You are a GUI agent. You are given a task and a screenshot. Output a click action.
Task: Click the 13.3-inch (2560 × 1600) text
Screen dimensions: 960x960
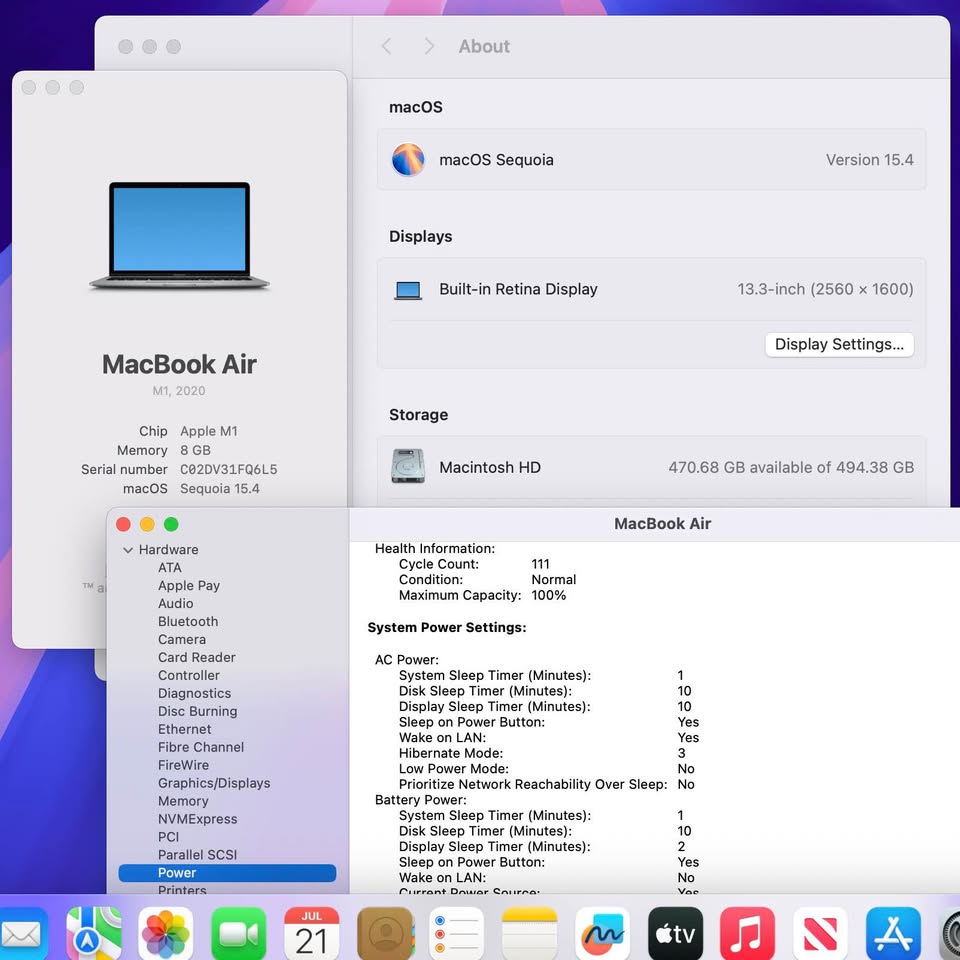pos(825,289)
